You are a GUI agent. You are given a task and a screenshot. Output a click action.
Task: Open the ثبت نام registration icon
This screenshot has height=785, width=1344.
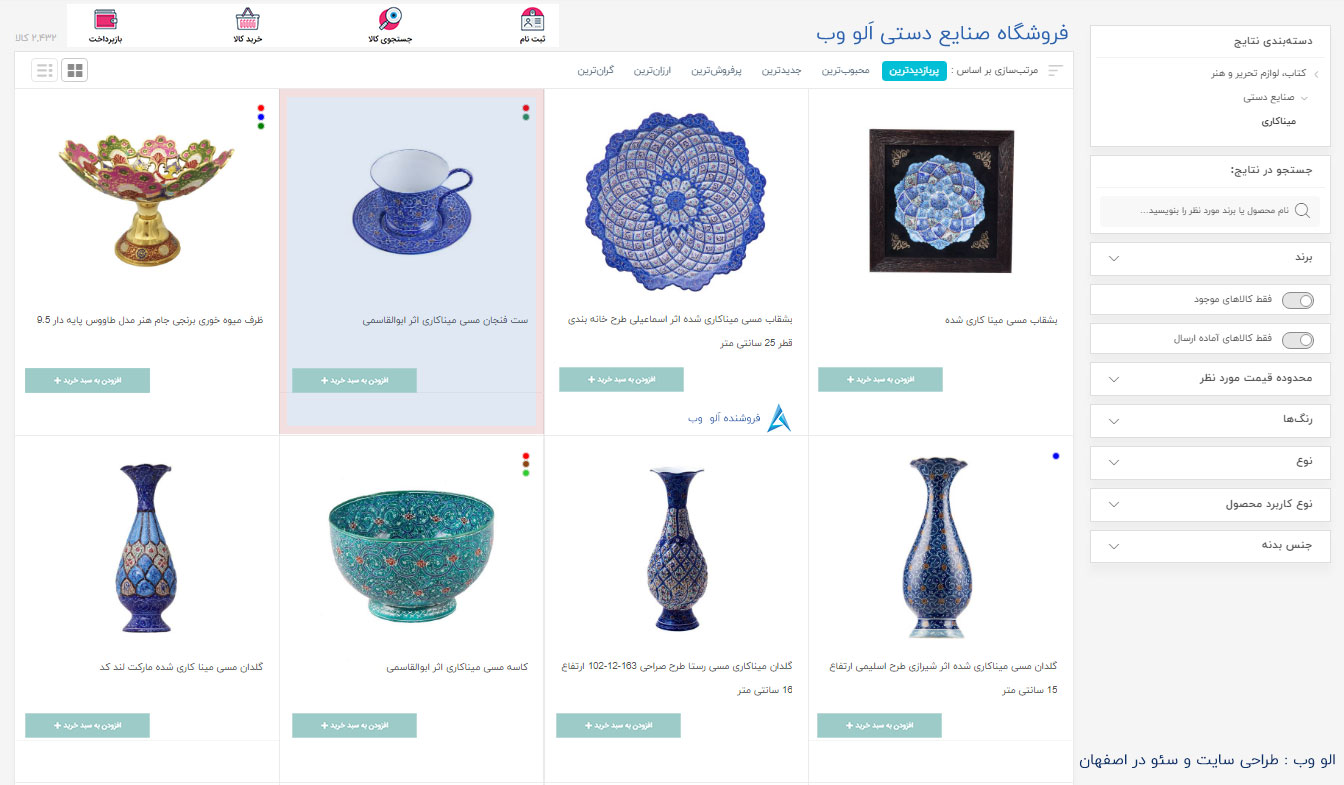[532, 19]
